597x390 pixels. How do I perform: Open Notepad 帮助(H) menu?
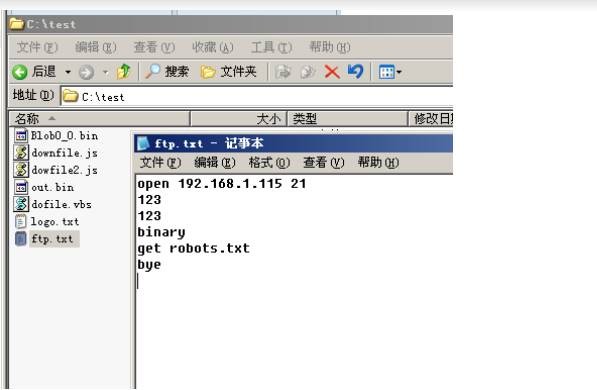tap(378, 163)
